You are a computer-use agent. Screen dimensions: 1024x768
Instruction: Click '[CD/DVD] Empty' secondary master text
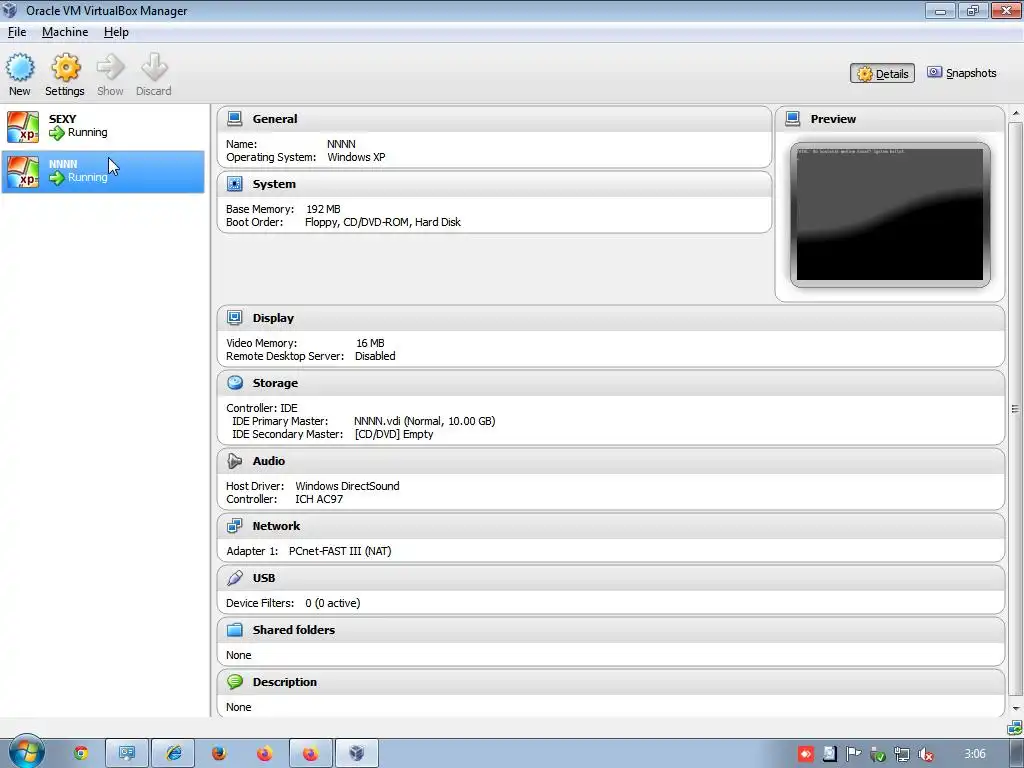394,434
